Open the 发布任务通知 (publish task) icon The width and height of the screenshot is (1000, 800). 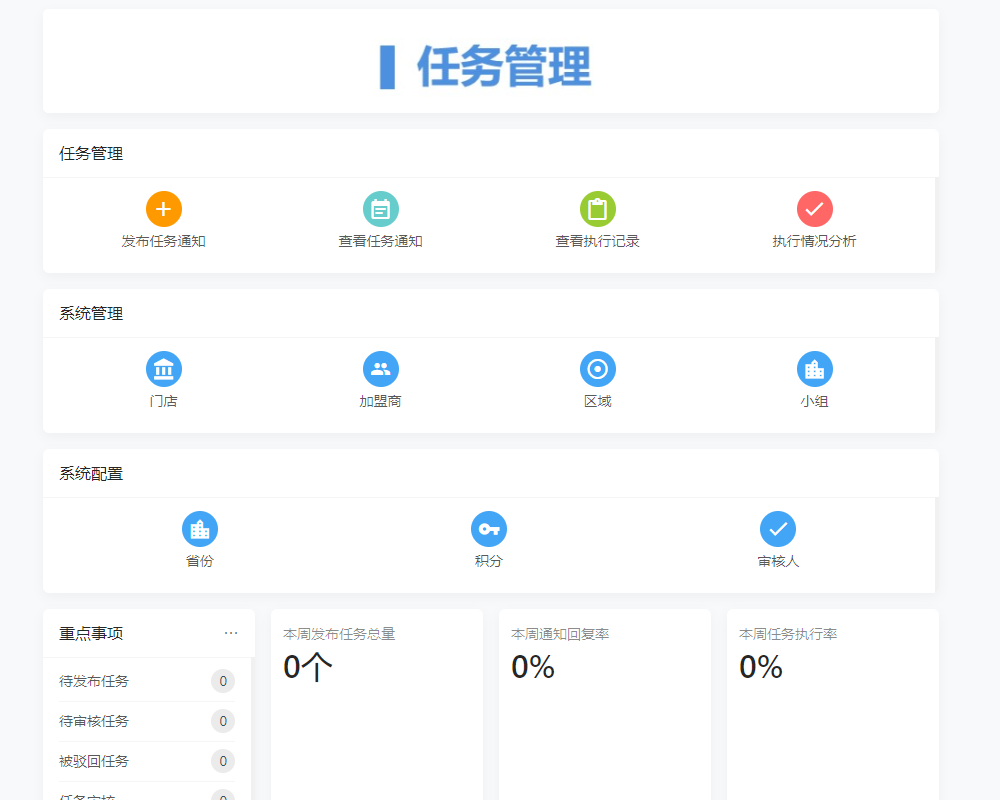click(163, 209)
